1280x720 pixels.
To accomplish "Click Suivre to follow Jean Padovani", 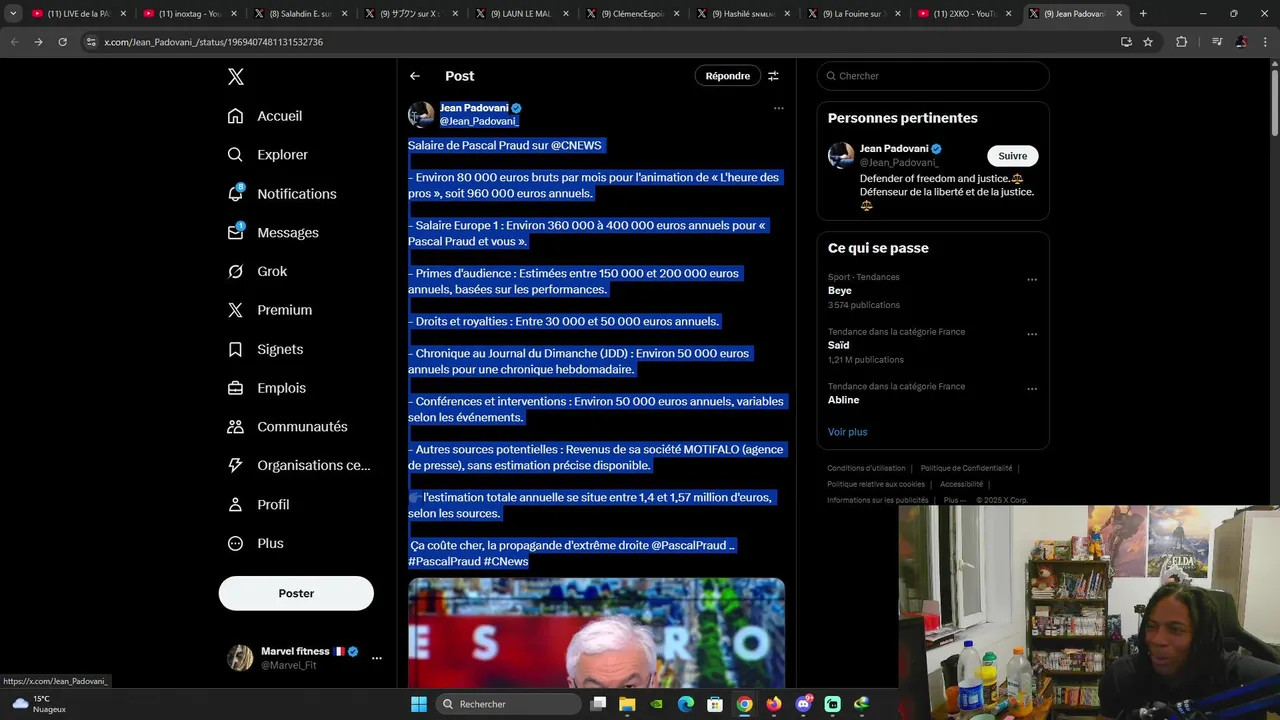I will pos(1013,156).
